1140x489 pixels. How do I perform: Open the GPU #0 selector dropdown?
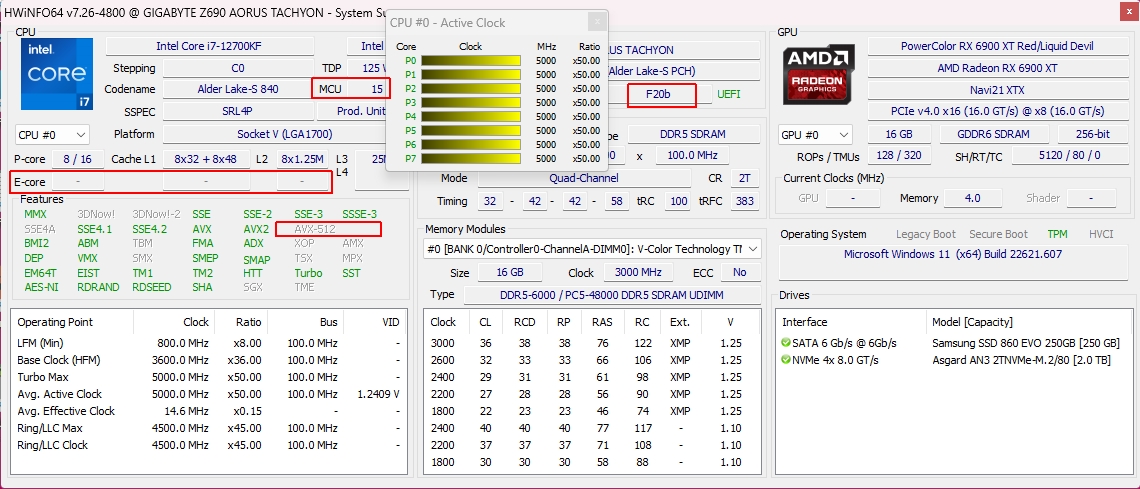coord(815,135)
